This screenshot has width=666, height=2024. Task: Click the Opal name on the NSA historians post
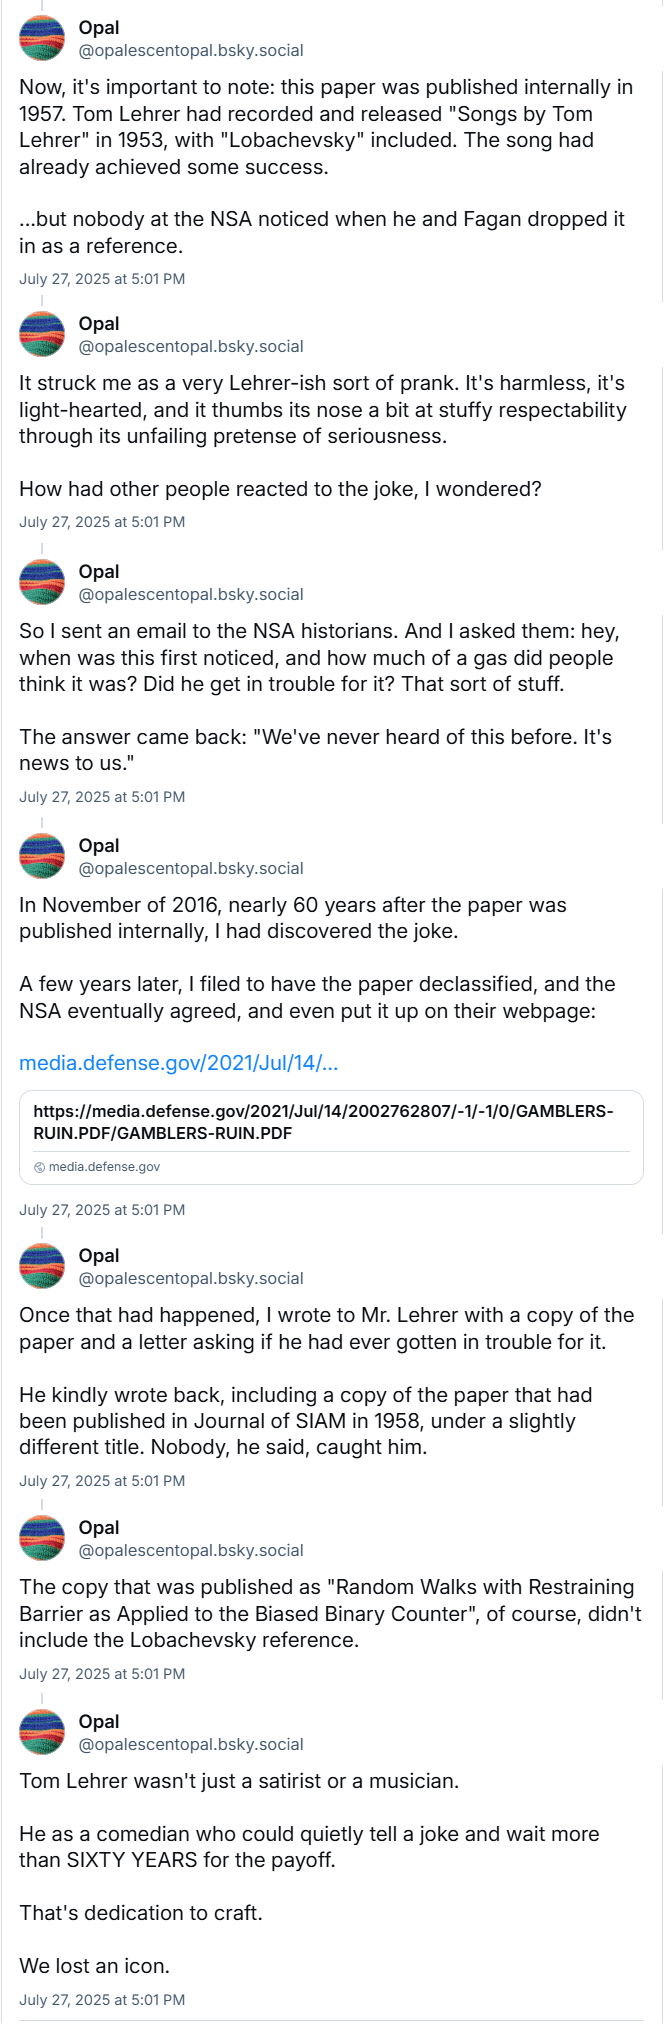tap(99, 572)
